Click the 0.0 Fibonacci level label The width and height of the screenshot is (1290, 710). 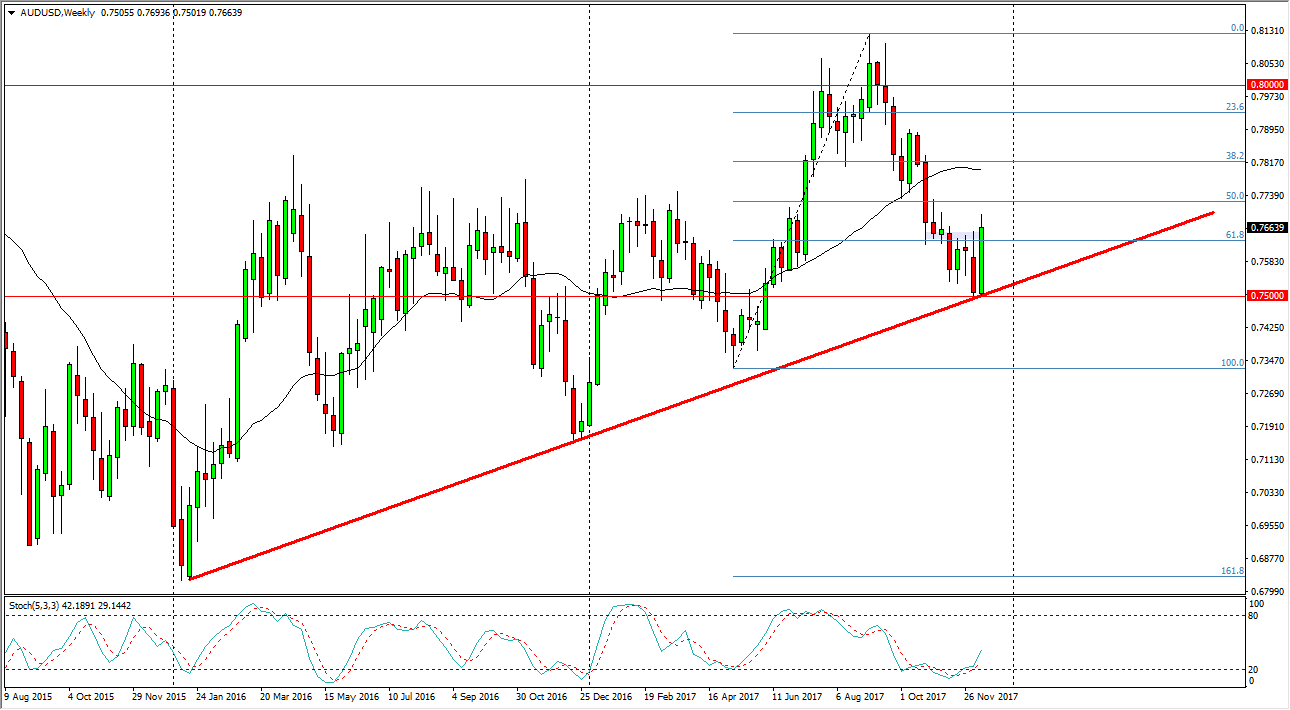(x=1236, y=29)
